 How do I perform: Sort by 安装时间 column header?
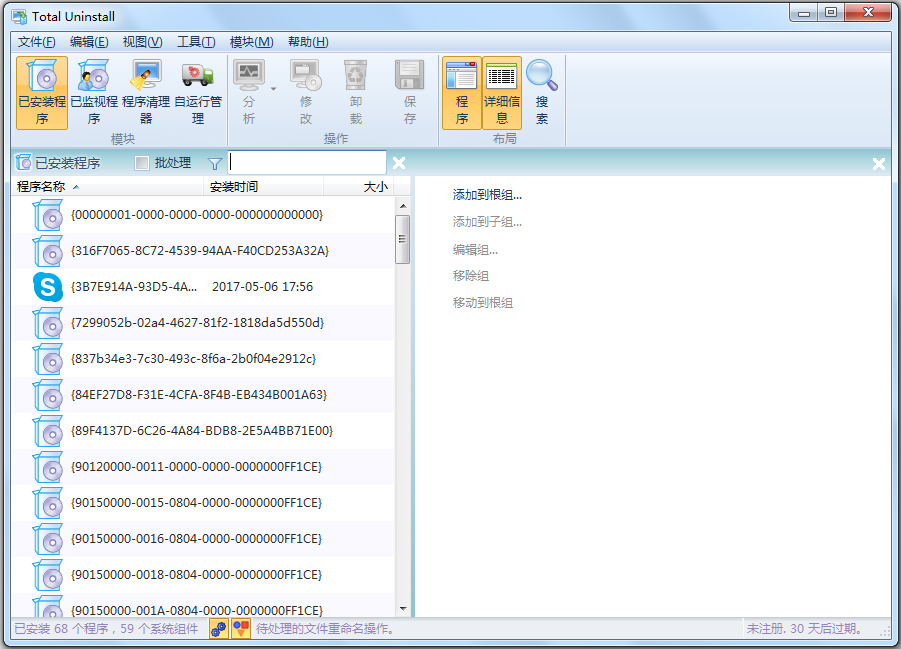click(x=263, y=187)
